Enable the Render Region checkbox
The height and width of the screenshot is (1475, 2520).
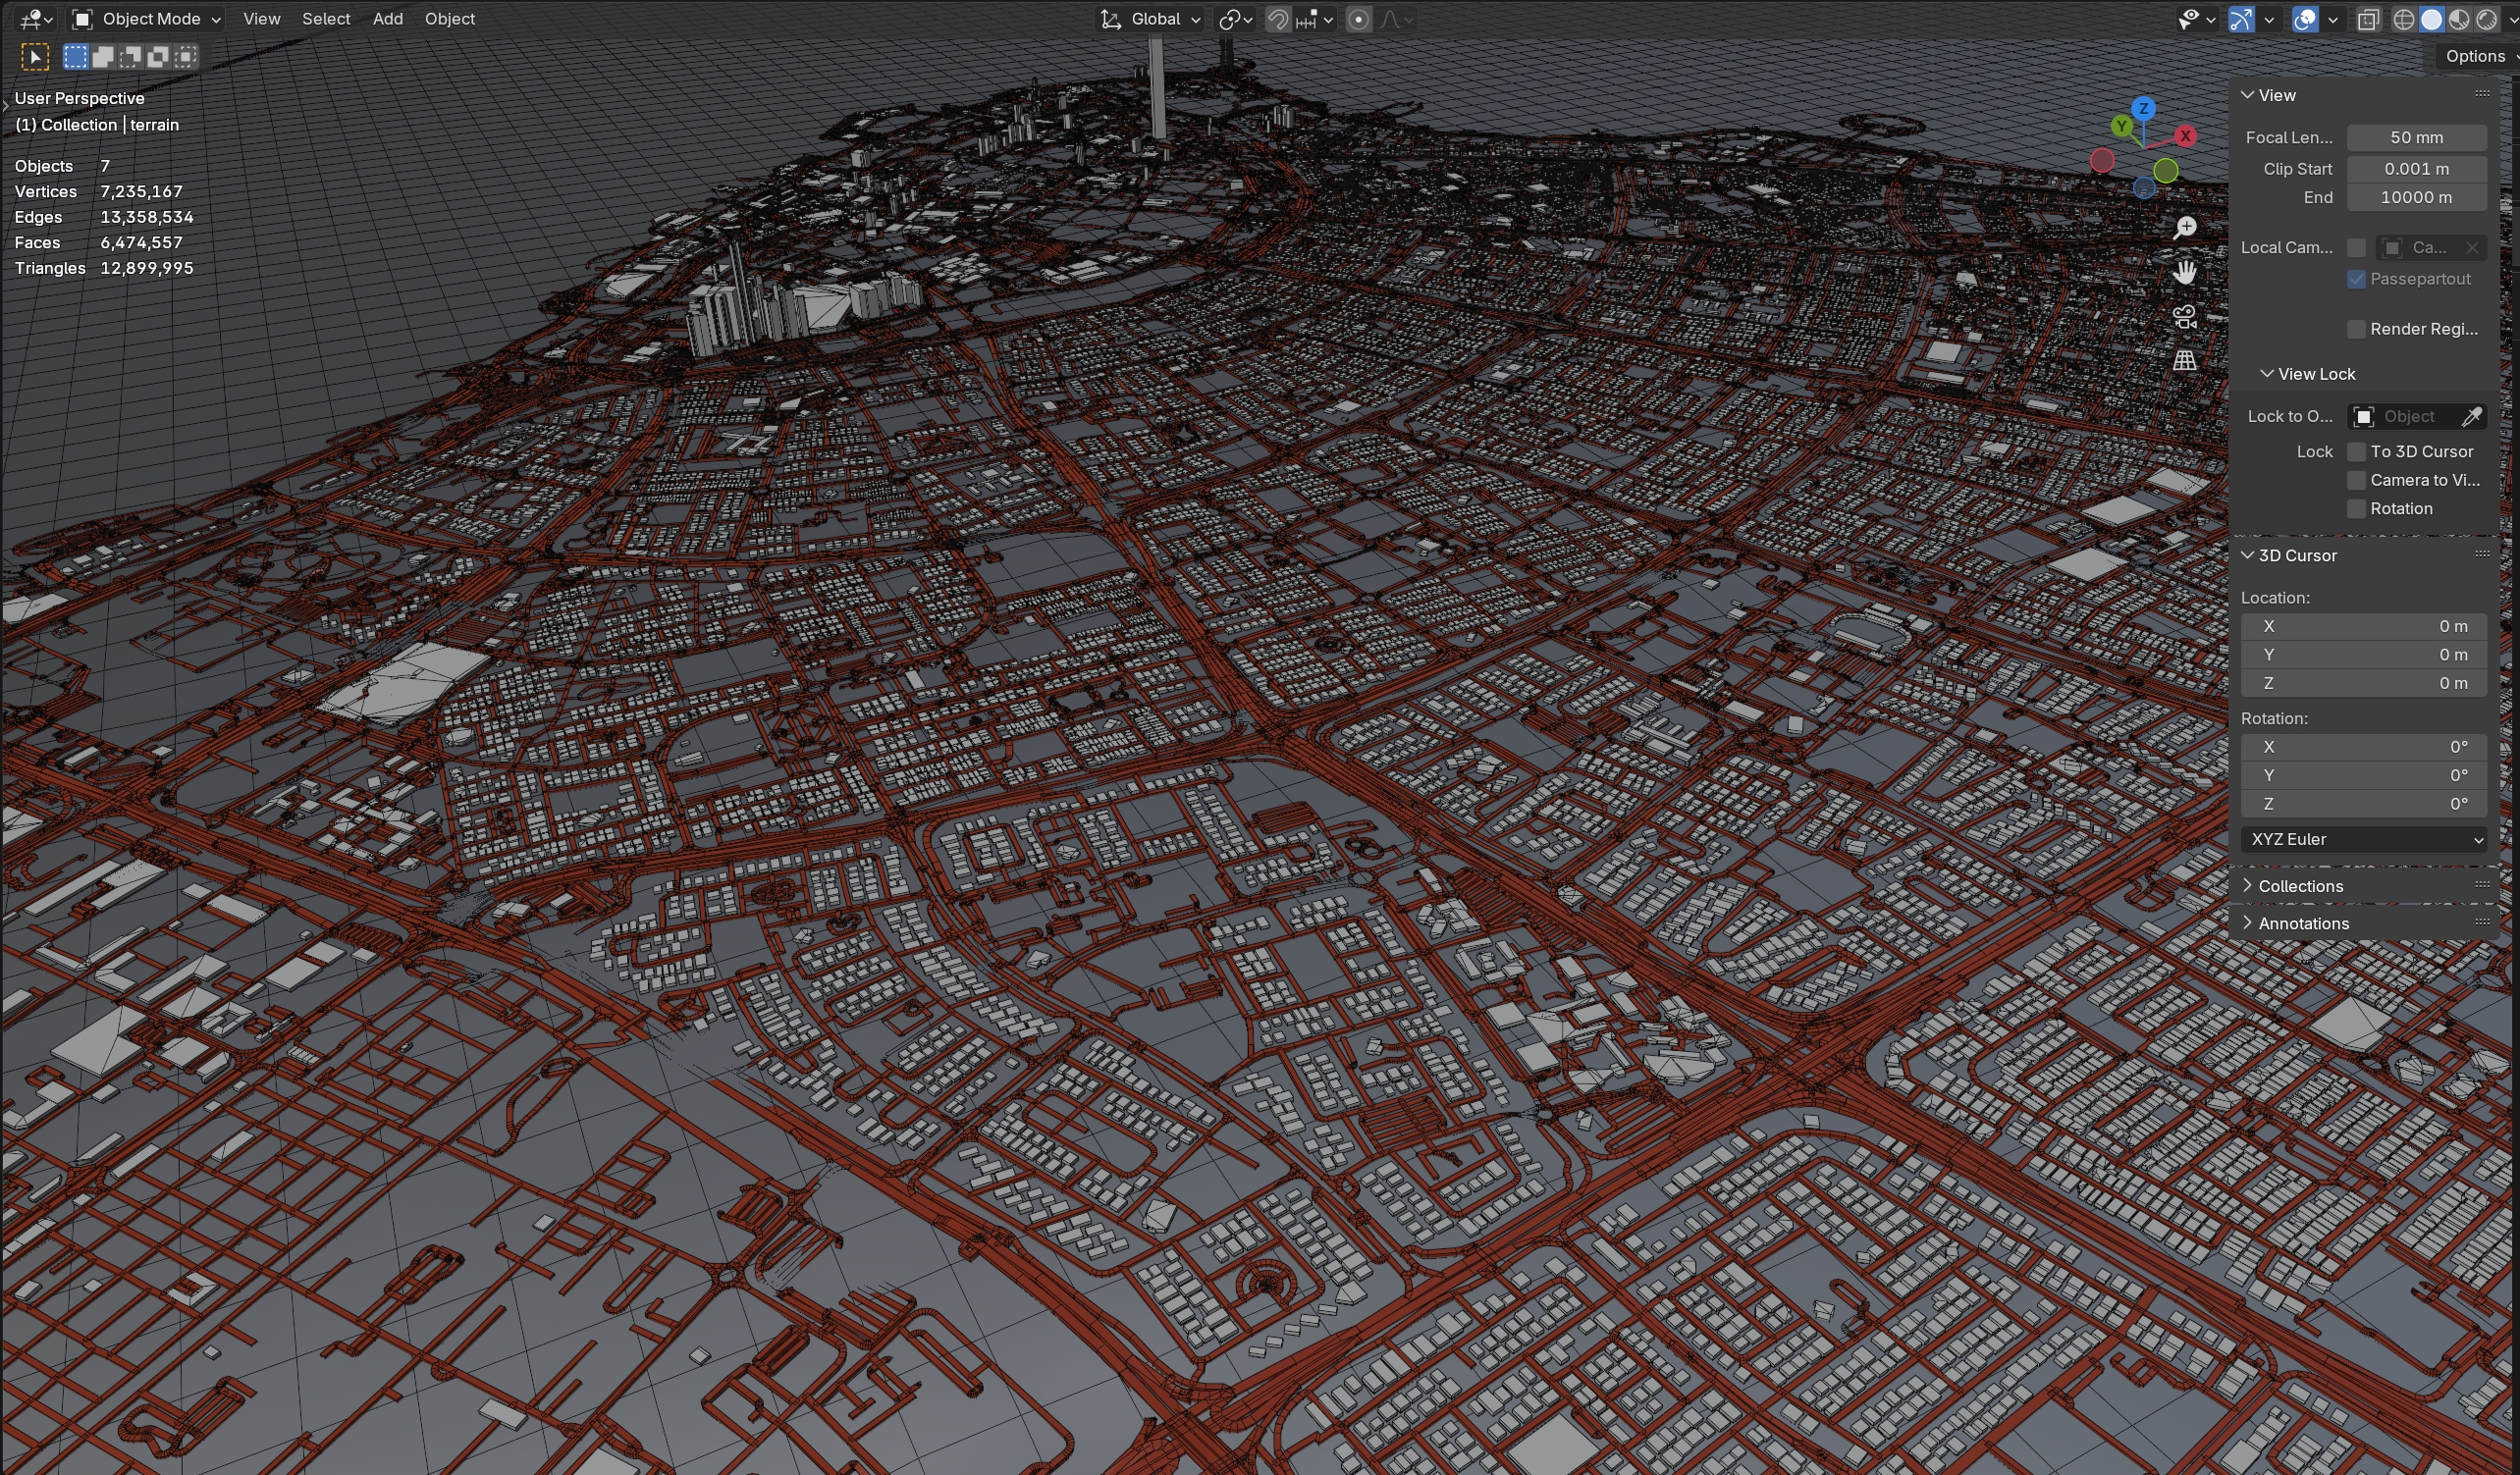(x=2356, y=329)
